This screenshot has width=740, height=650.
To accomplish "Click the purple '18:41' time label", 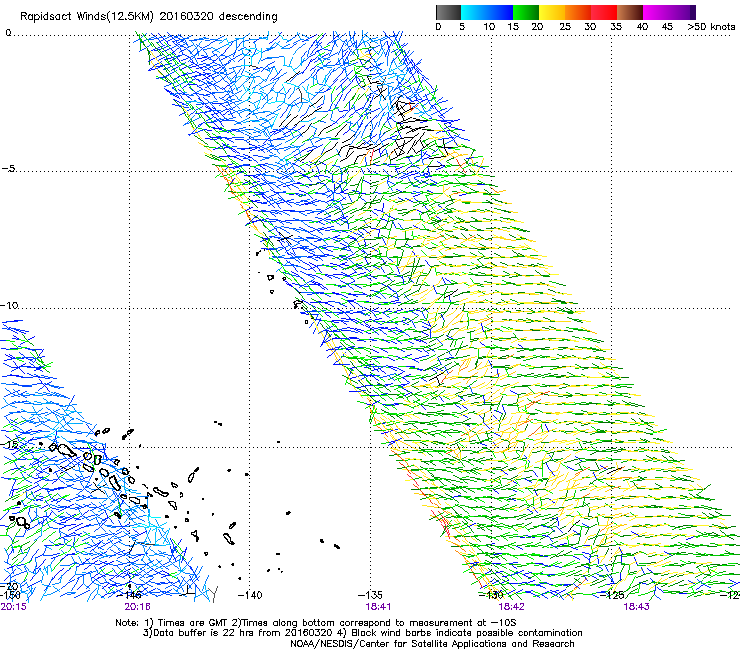I will click(378, 607).
